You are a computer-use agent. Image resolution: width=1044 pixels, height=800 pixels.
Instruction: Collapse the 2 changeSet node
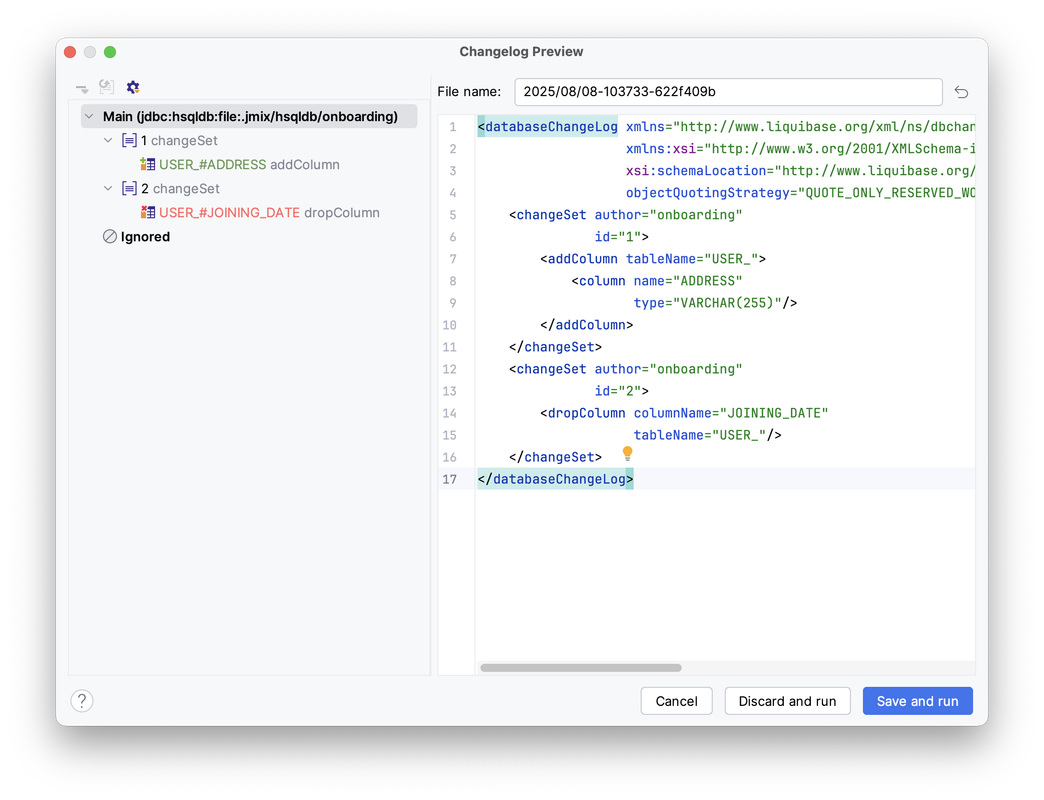pos(108,188)
